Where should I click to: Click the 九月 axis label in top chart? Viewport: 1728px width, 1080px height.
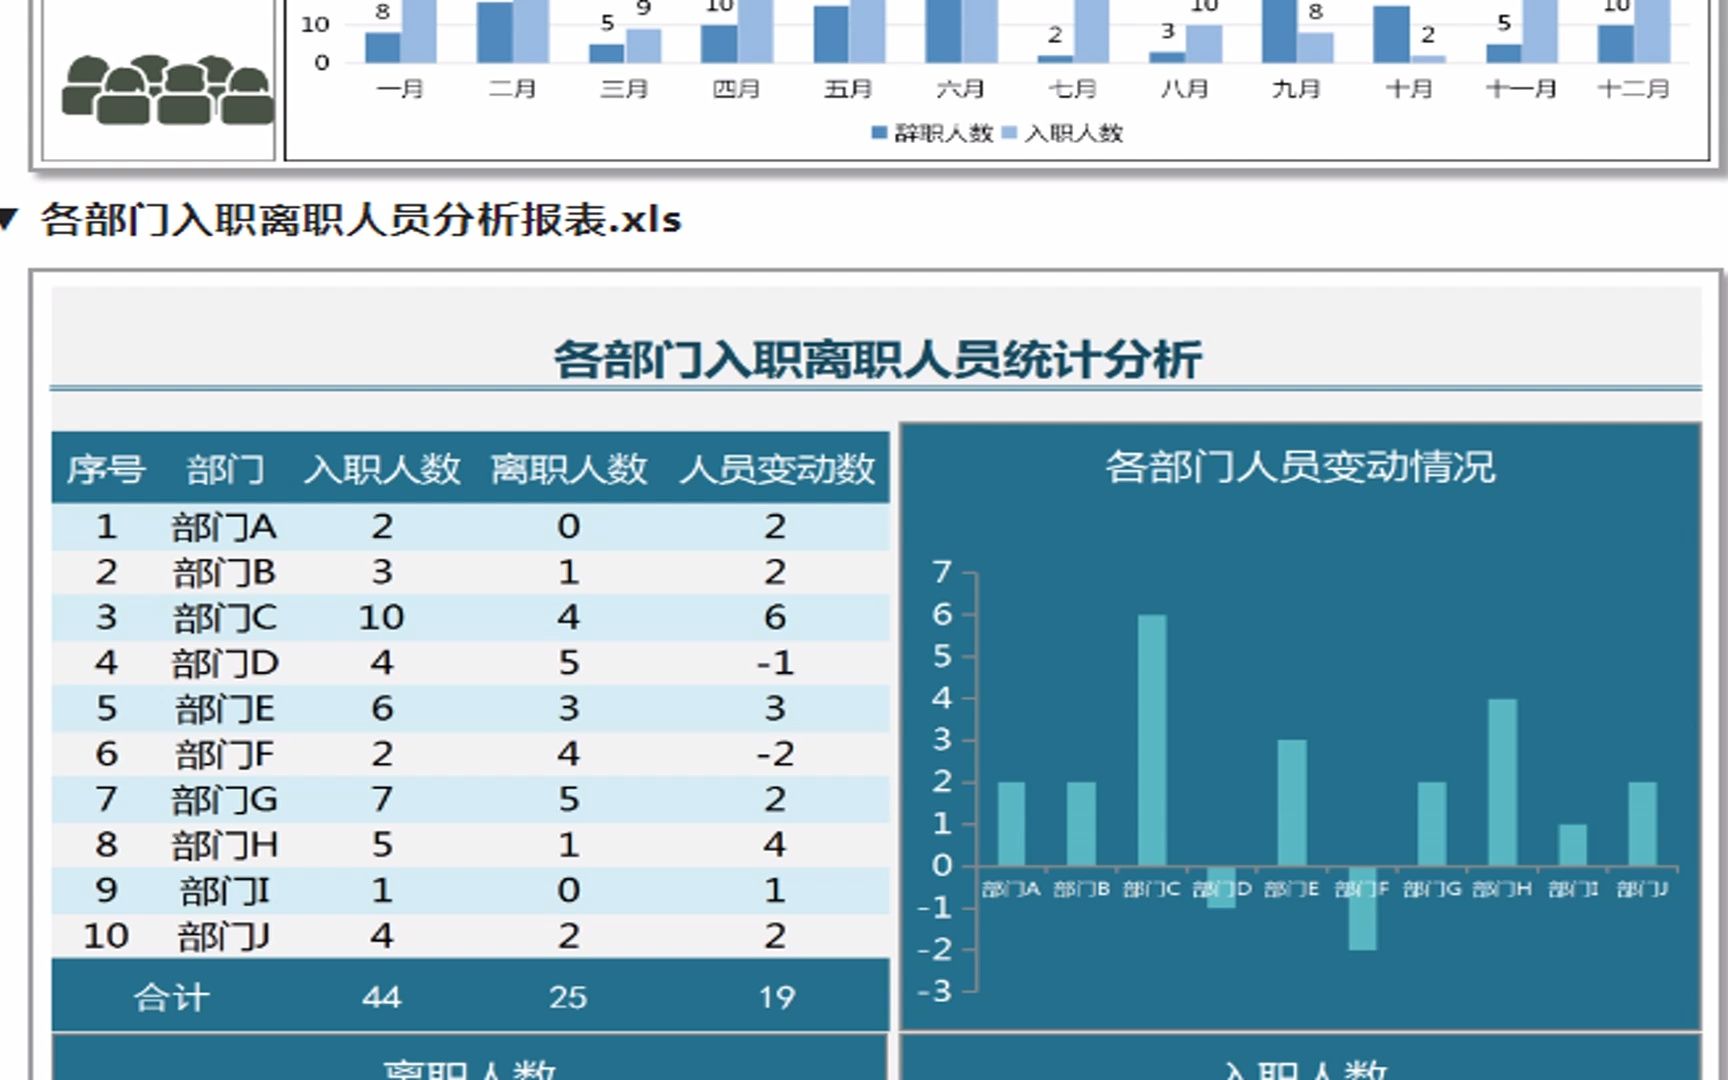1296,90
